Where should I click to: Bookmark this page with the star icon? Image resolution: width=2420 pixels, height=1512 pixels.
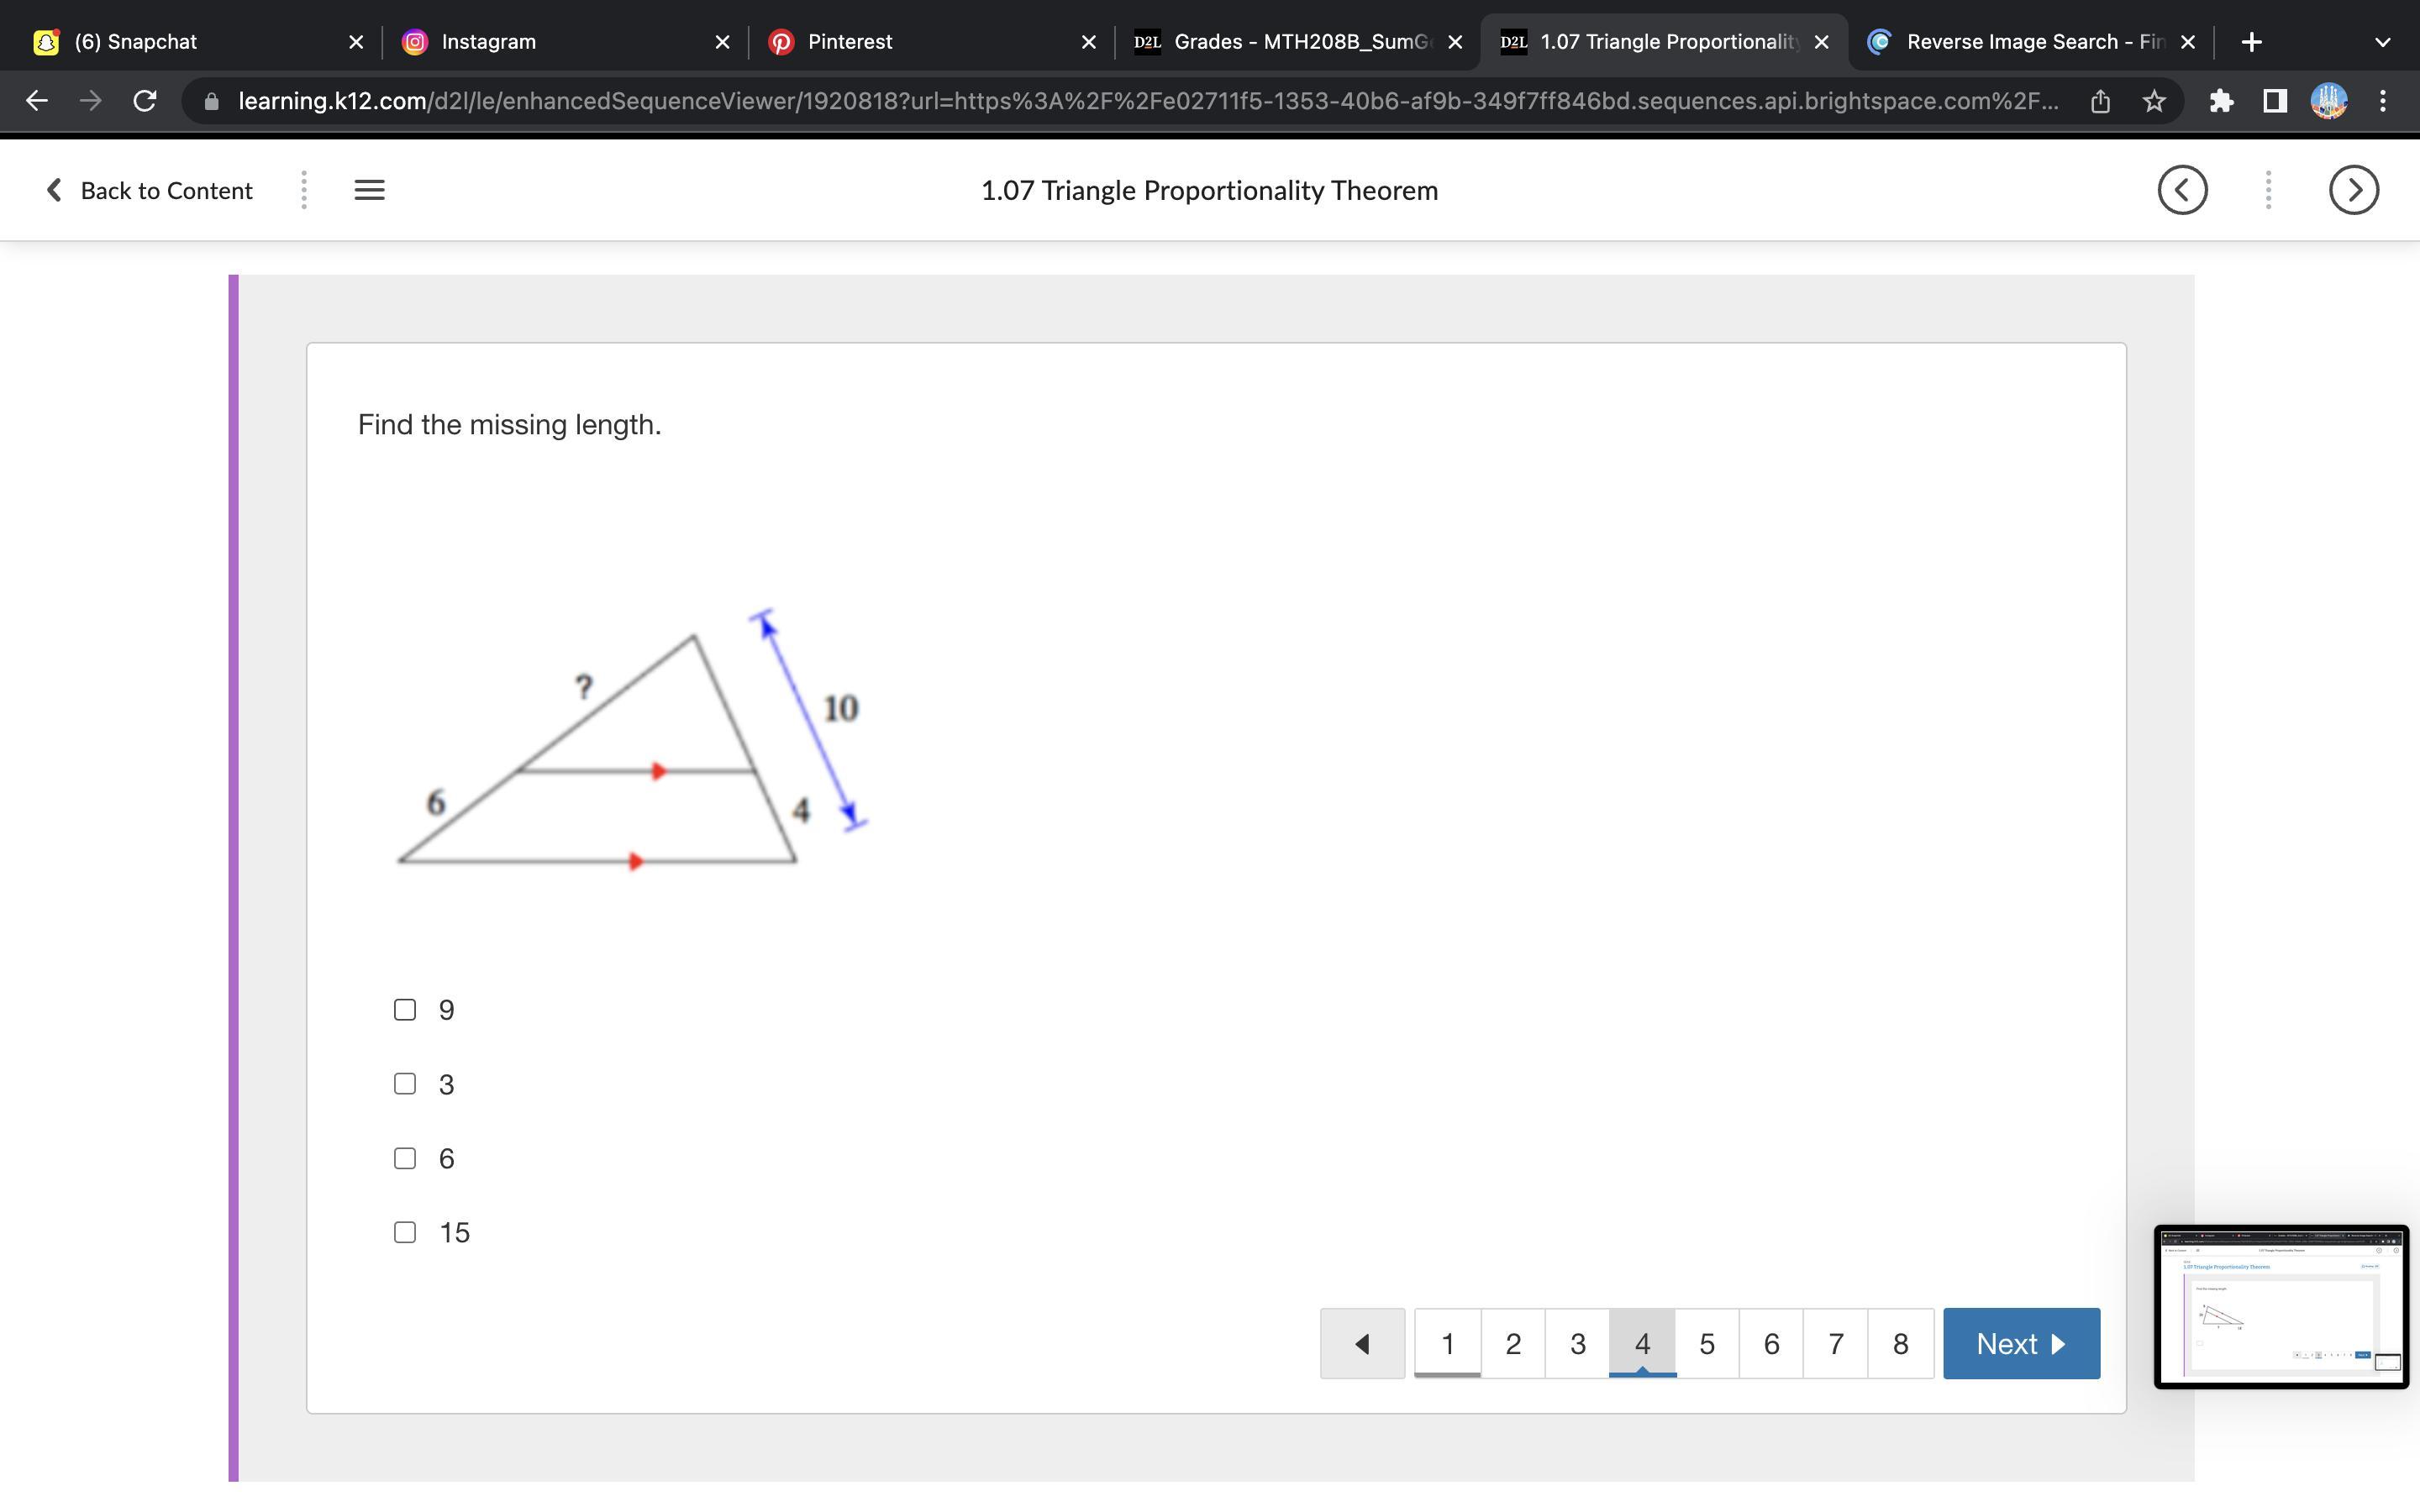pyautogui.click(x=2154, y=101)
